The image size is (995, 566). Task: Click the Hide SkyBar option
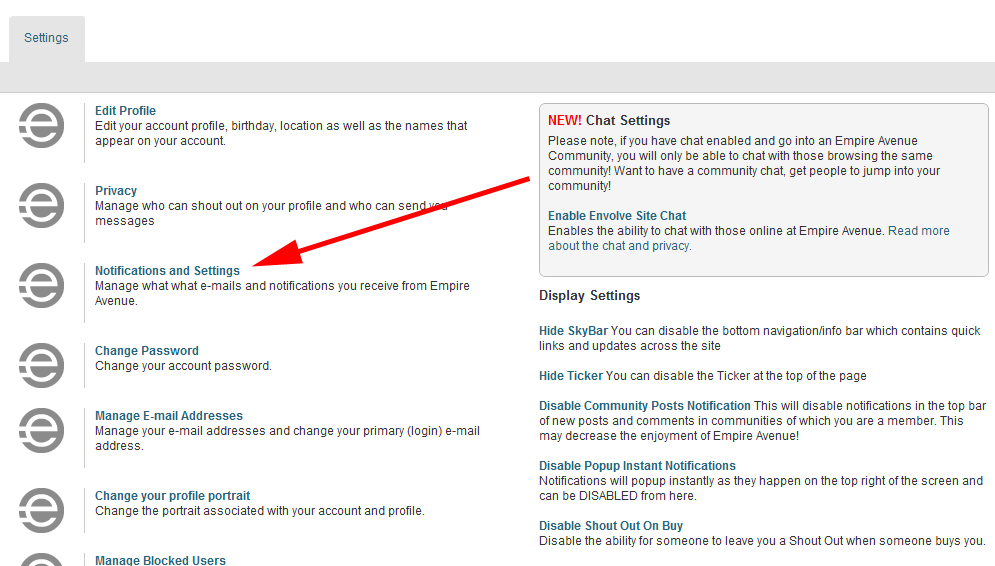573,331
